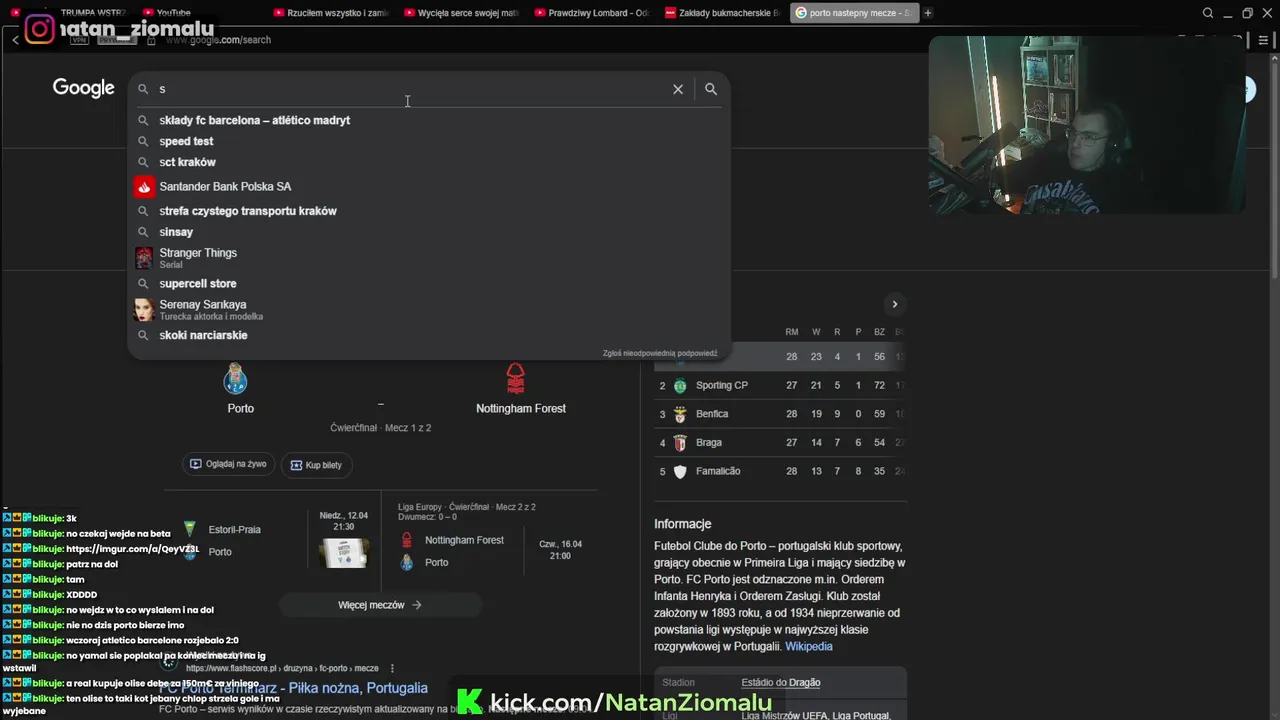Click the Benfica row in the standings
The height and width of the screenshot is (720, 1280).
pos(780,414)
